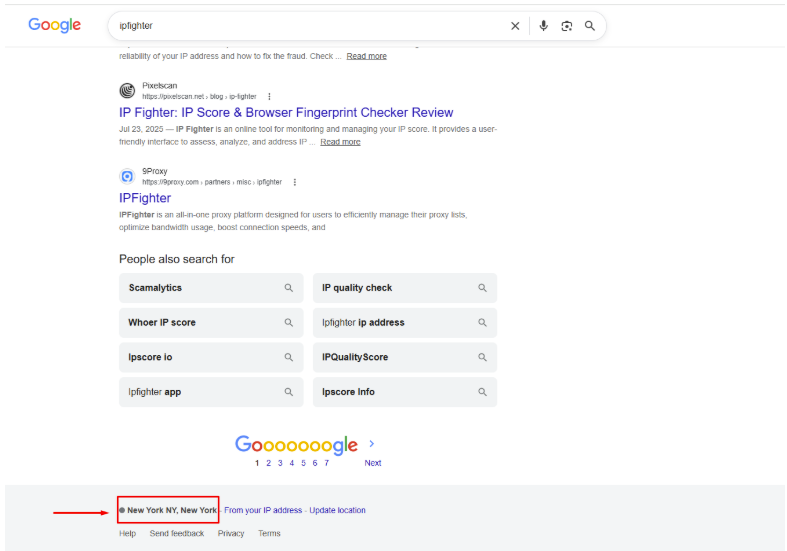This screenshot has height=551, width=787.
Task: Go to results page 7
Action: click(x=326, y=463)
